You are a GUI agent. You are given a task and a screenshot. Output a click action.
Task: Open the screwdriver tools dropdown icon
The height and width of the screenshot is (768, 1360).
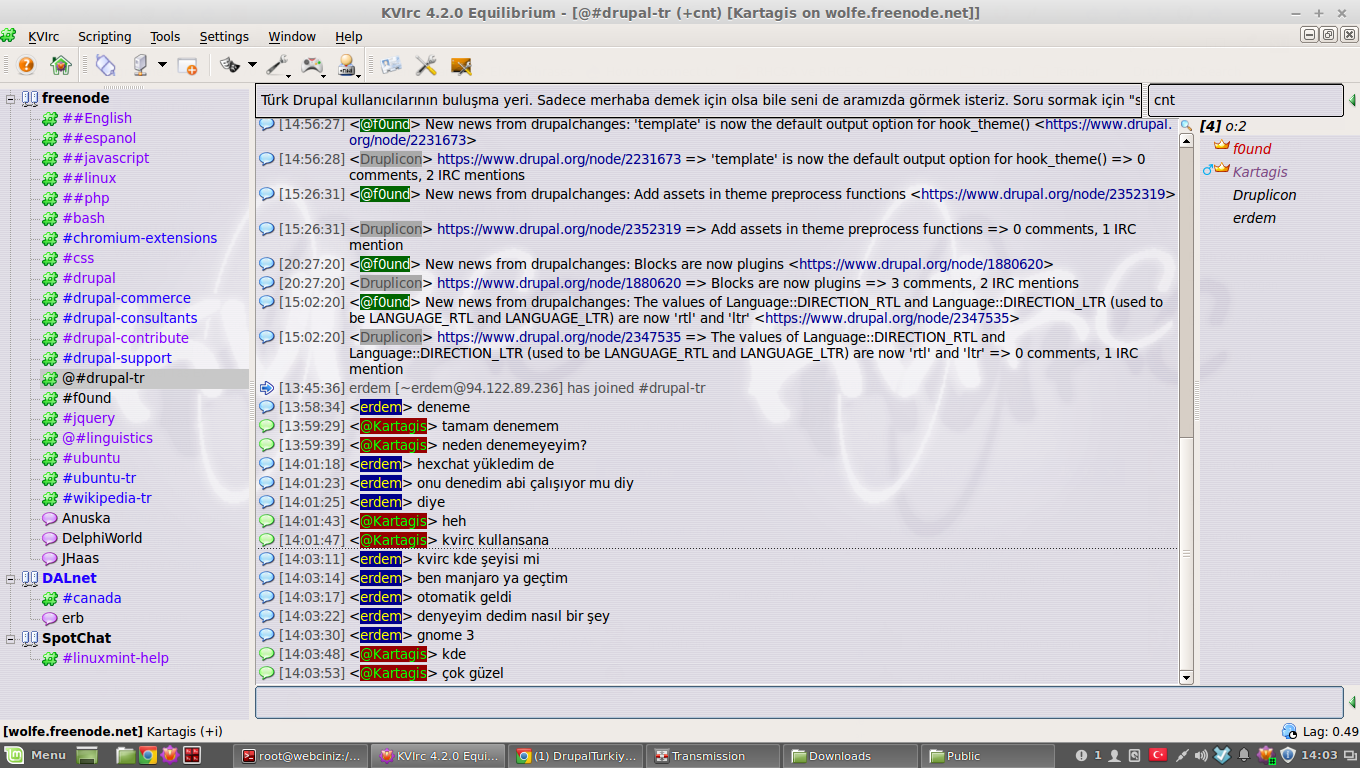point(278,66)
